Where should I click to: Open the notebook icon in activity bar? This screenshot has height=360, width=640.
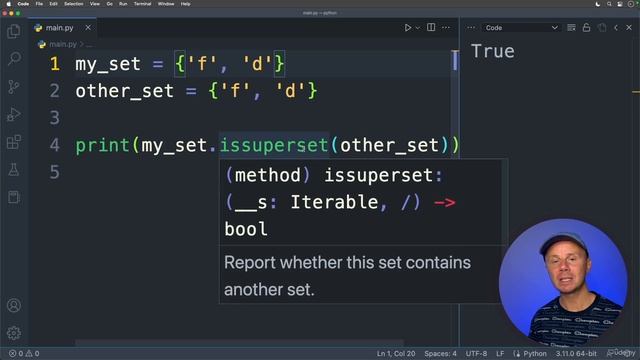14,197
